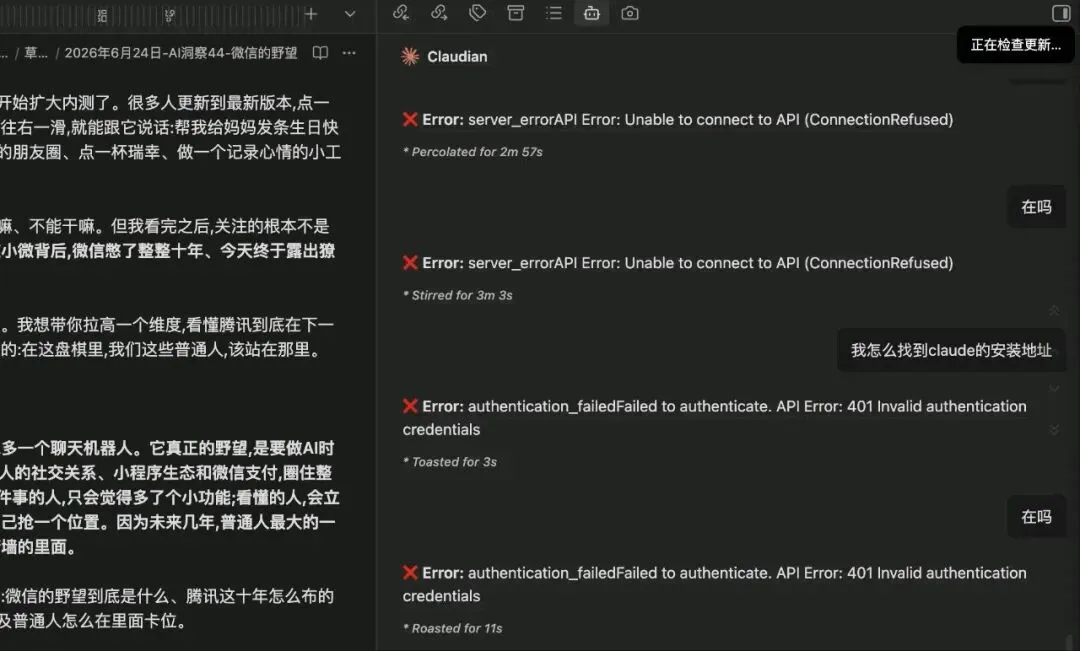
Task: Place cursor in line '嘛、不能干嘛。但我看完之后'
Action: [165, 227]
